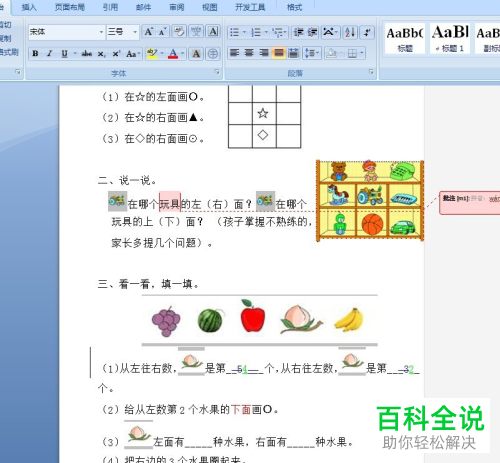This screenshot has height=463, width=500.
Task: Switch to the 插入 tab
Action: pos(29,7)
